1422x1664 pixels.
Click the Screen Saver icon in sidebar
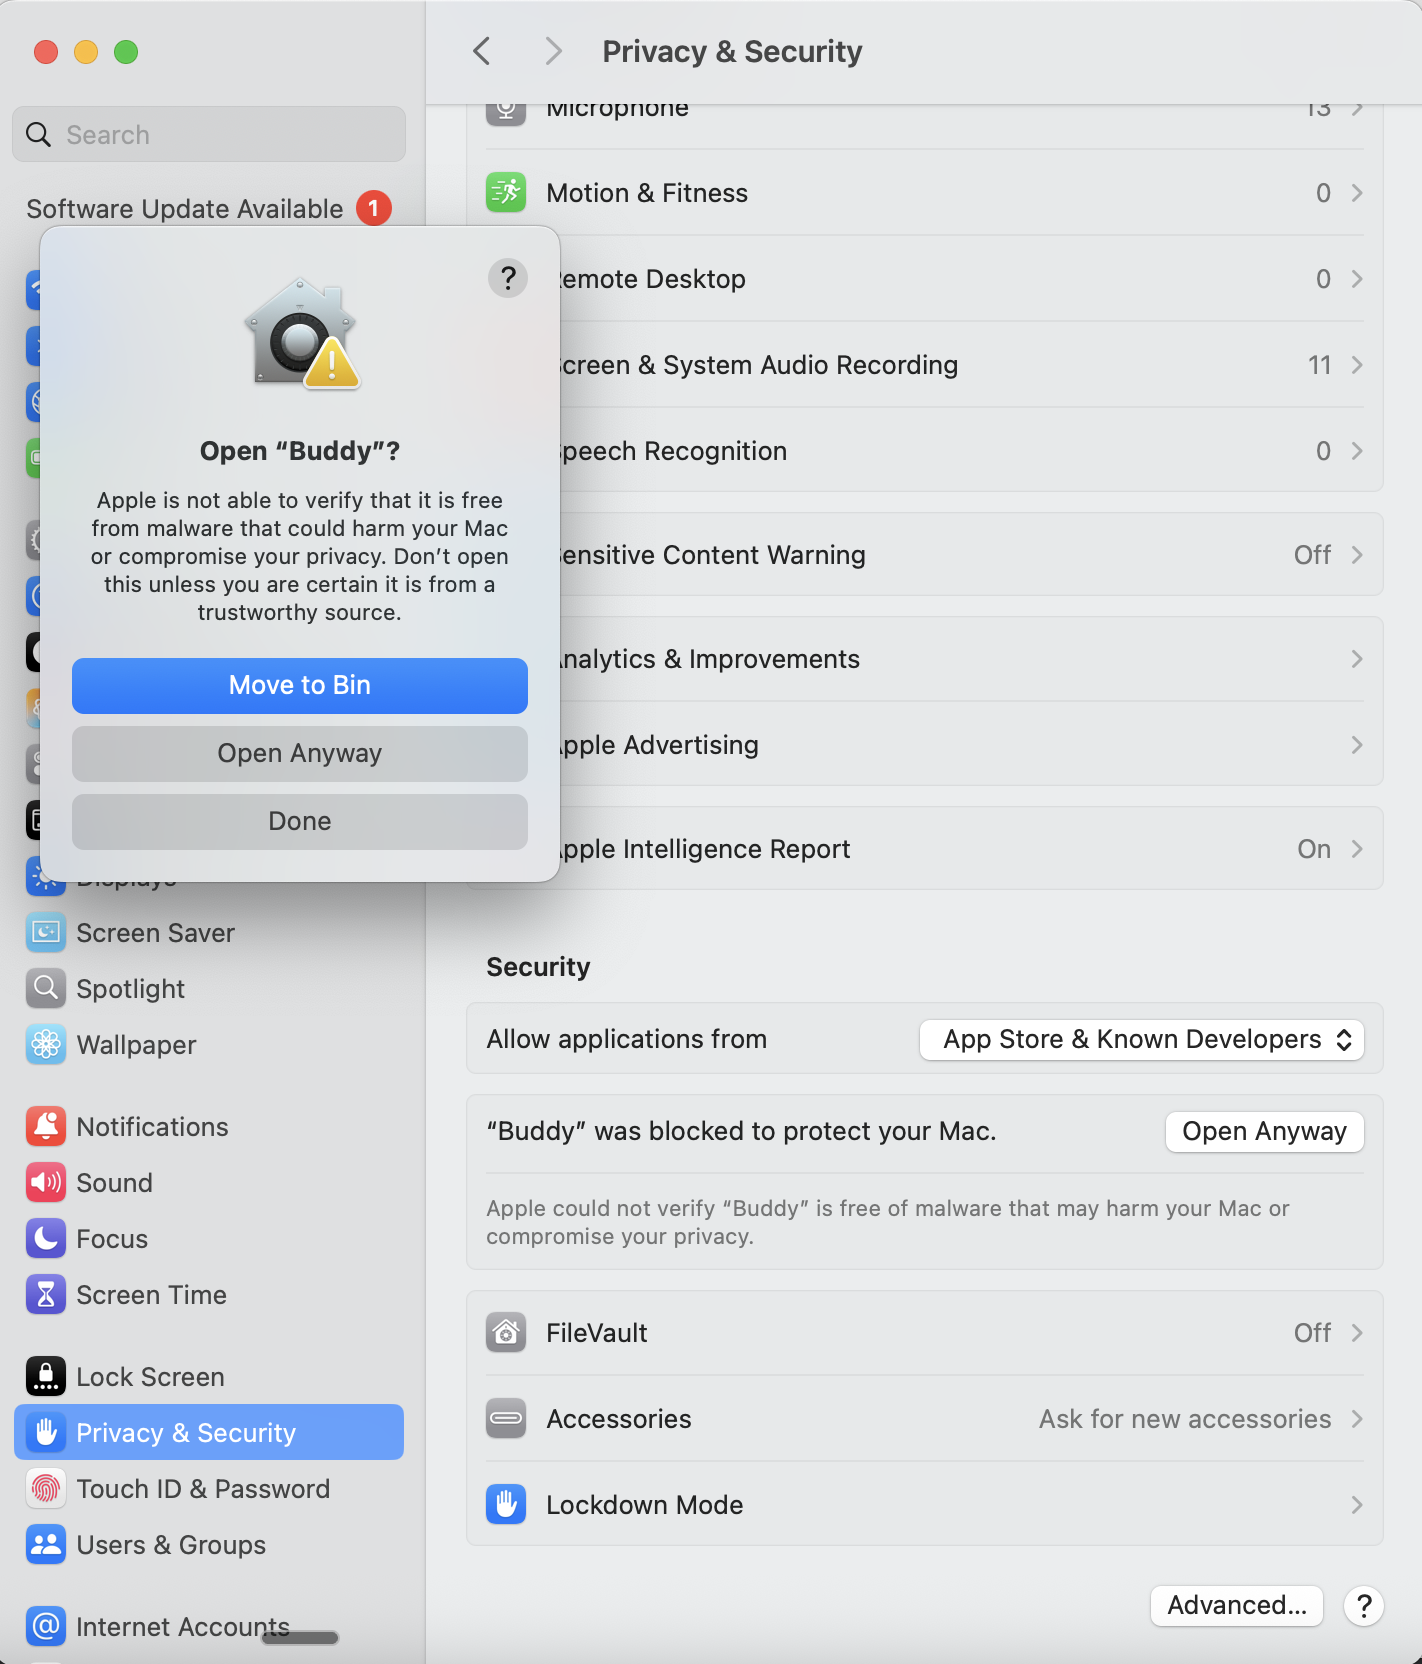click(46, 932)
